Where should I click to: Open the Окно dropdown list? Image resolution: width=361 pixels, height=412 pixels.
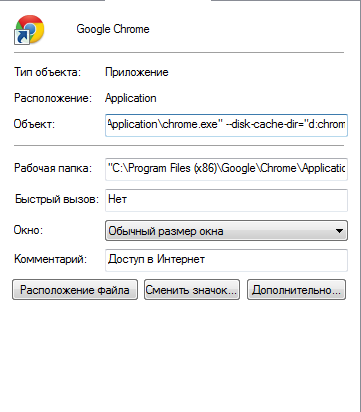(x=226, y=230)
